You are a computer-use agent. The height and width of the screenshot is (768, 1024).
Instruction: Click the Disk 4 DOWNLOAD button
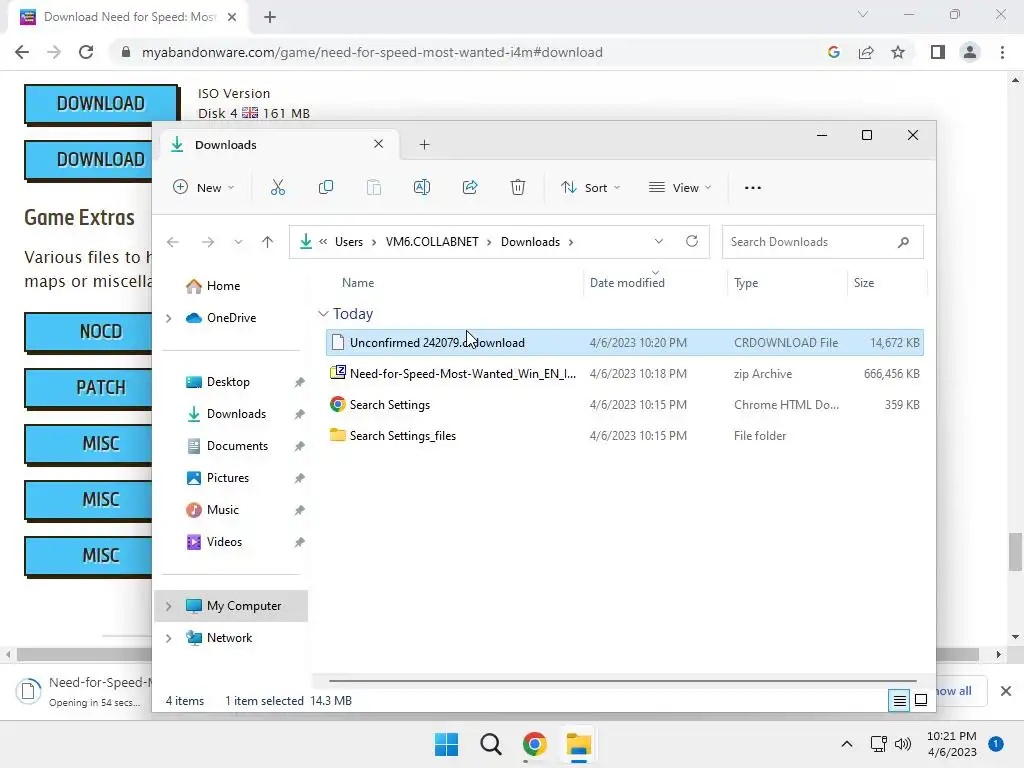tap(101, 103)
